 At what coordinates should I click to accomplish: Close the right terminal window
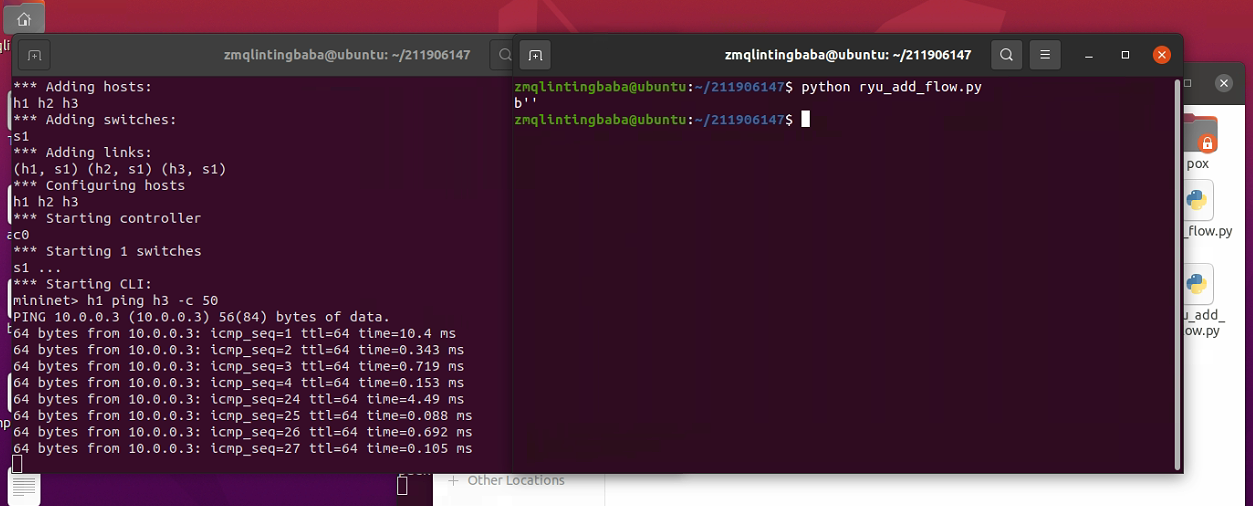tap(1161, 55)
